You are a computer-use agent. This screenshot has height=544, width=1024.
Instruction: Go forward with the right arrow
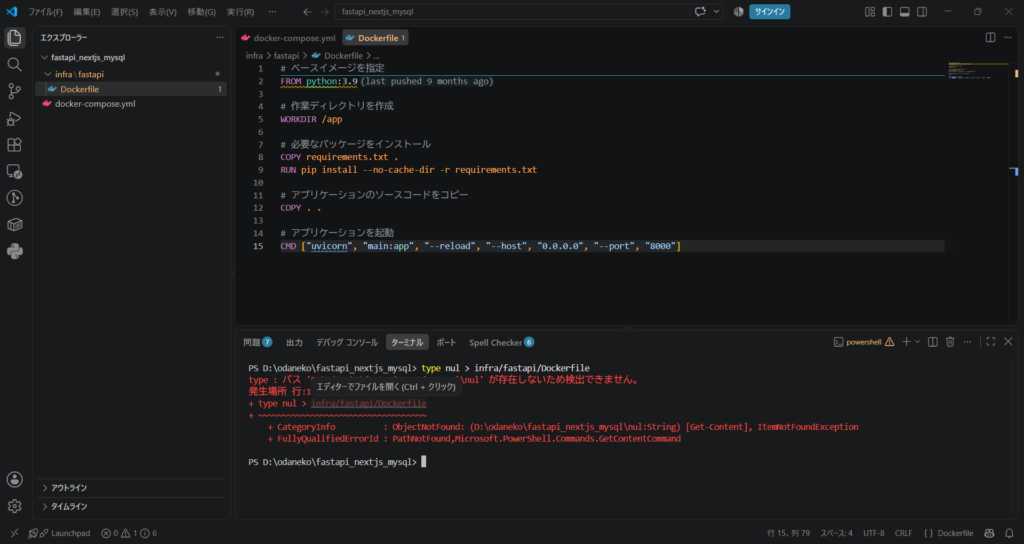click(325, 12)
